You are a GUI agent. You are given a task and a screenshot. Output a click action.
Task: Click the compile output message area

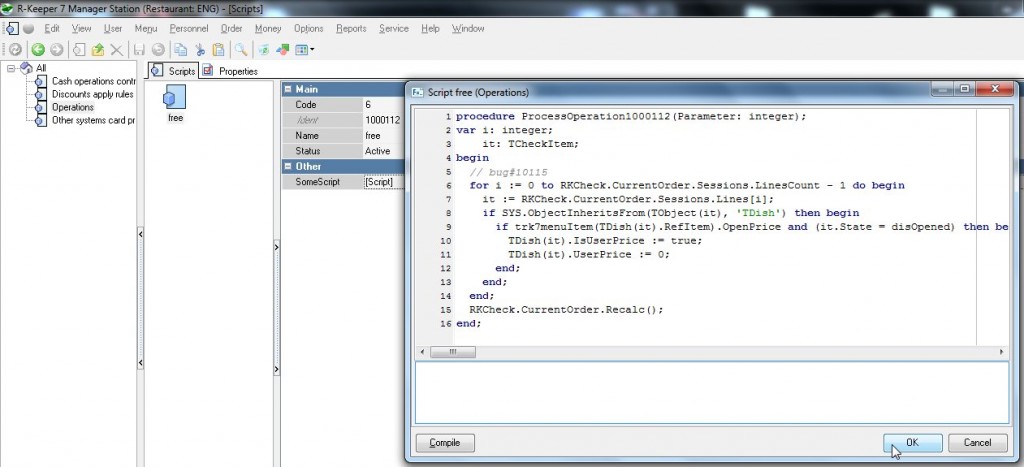click(x=712, y=393)
